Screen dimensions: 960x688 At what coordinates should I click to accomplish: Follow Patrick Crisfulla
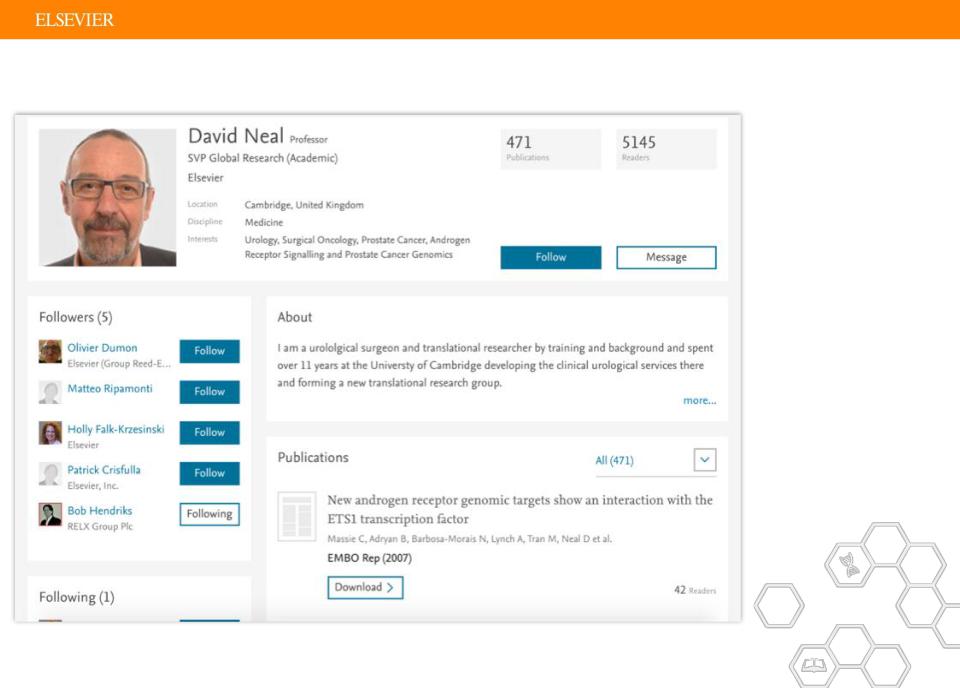(209, 473)
